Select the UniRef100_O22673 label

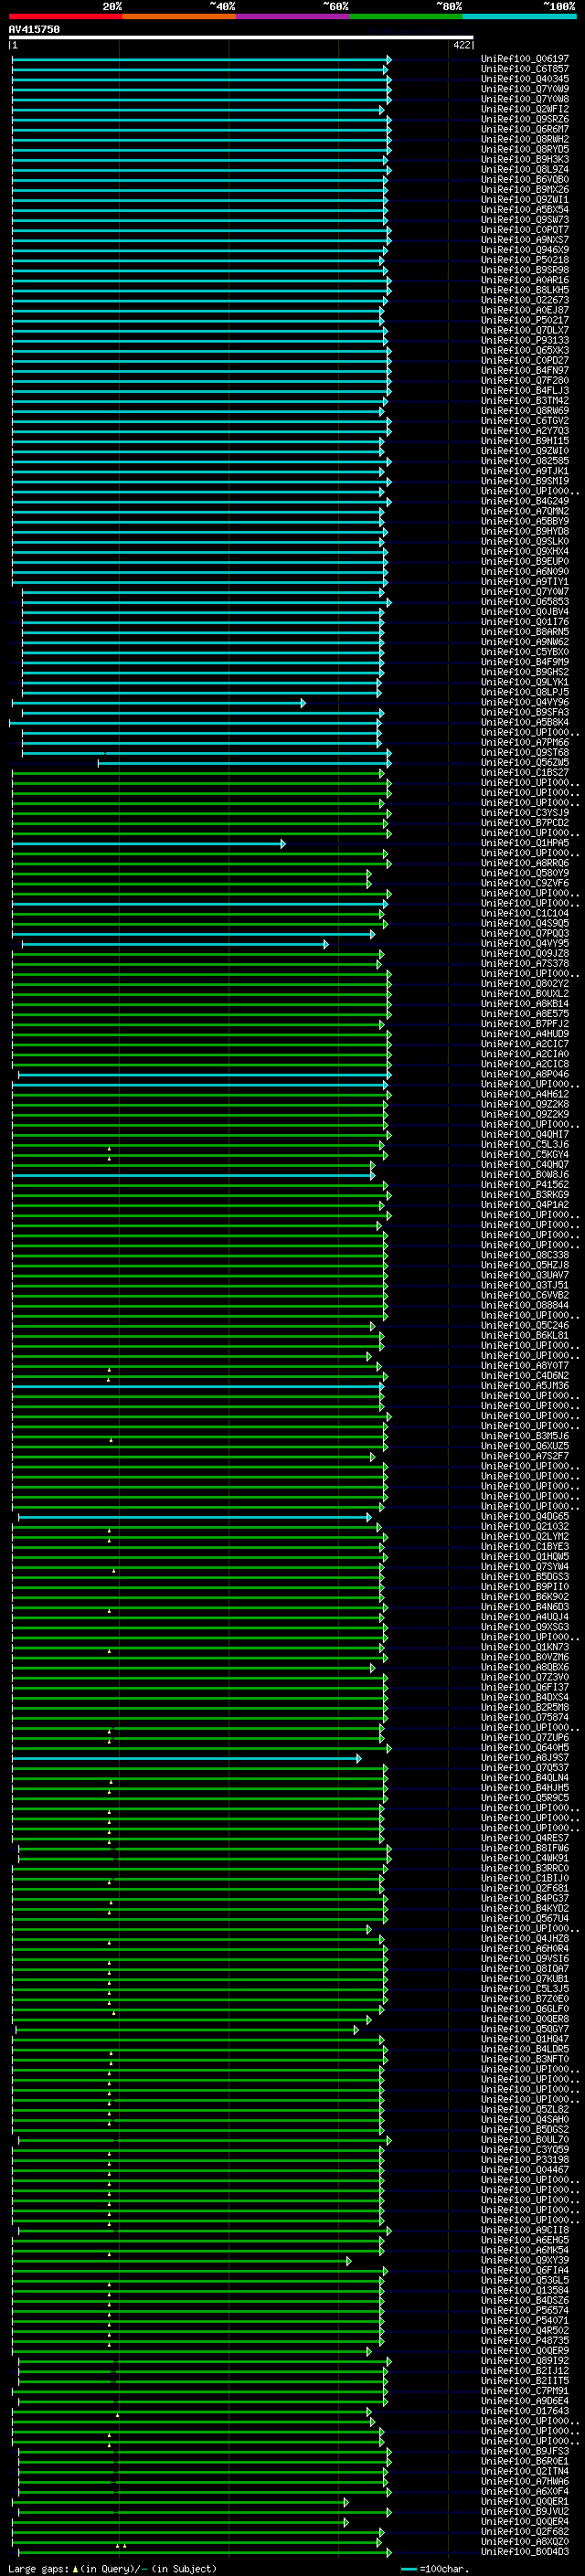point(525,300)
